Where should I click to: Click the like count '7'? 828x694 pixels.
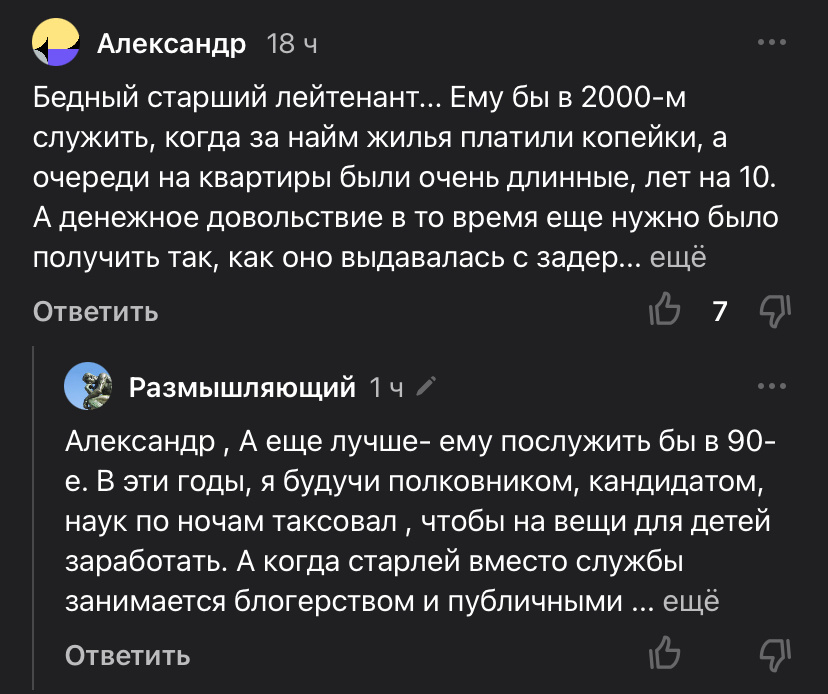(x=719, y=311)
